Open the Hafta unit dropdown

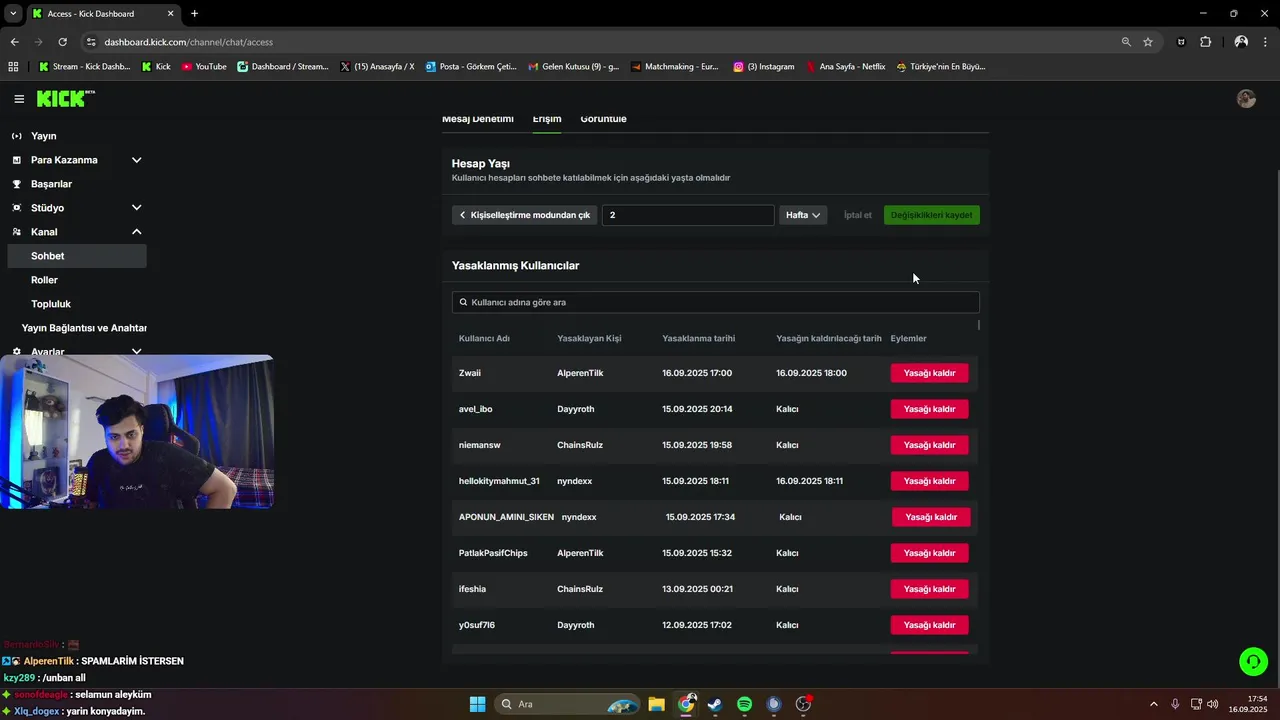(803, 215)
